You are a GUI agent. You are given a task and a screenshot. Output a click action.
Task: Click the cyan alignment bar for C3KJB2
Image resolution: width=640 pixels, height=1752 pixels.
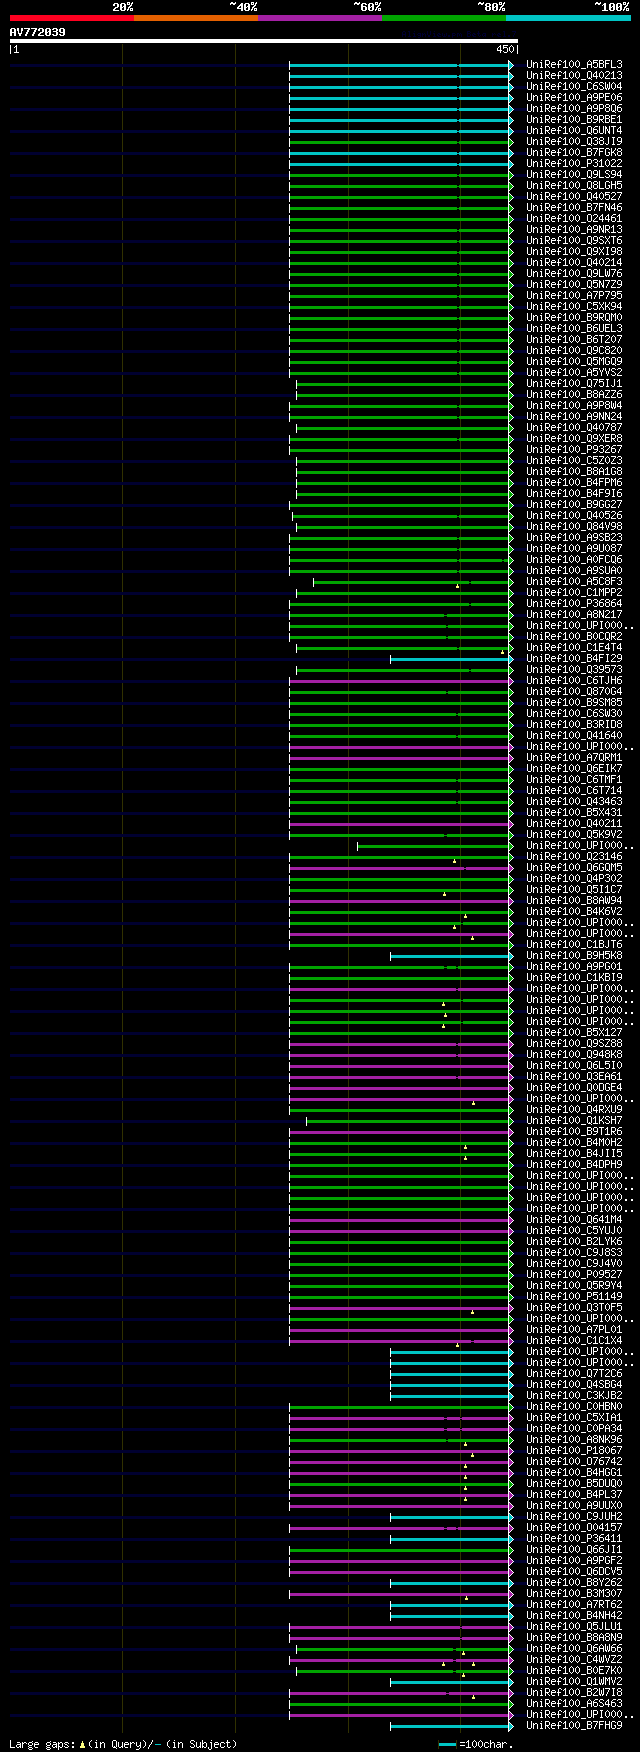[451, 1396]
